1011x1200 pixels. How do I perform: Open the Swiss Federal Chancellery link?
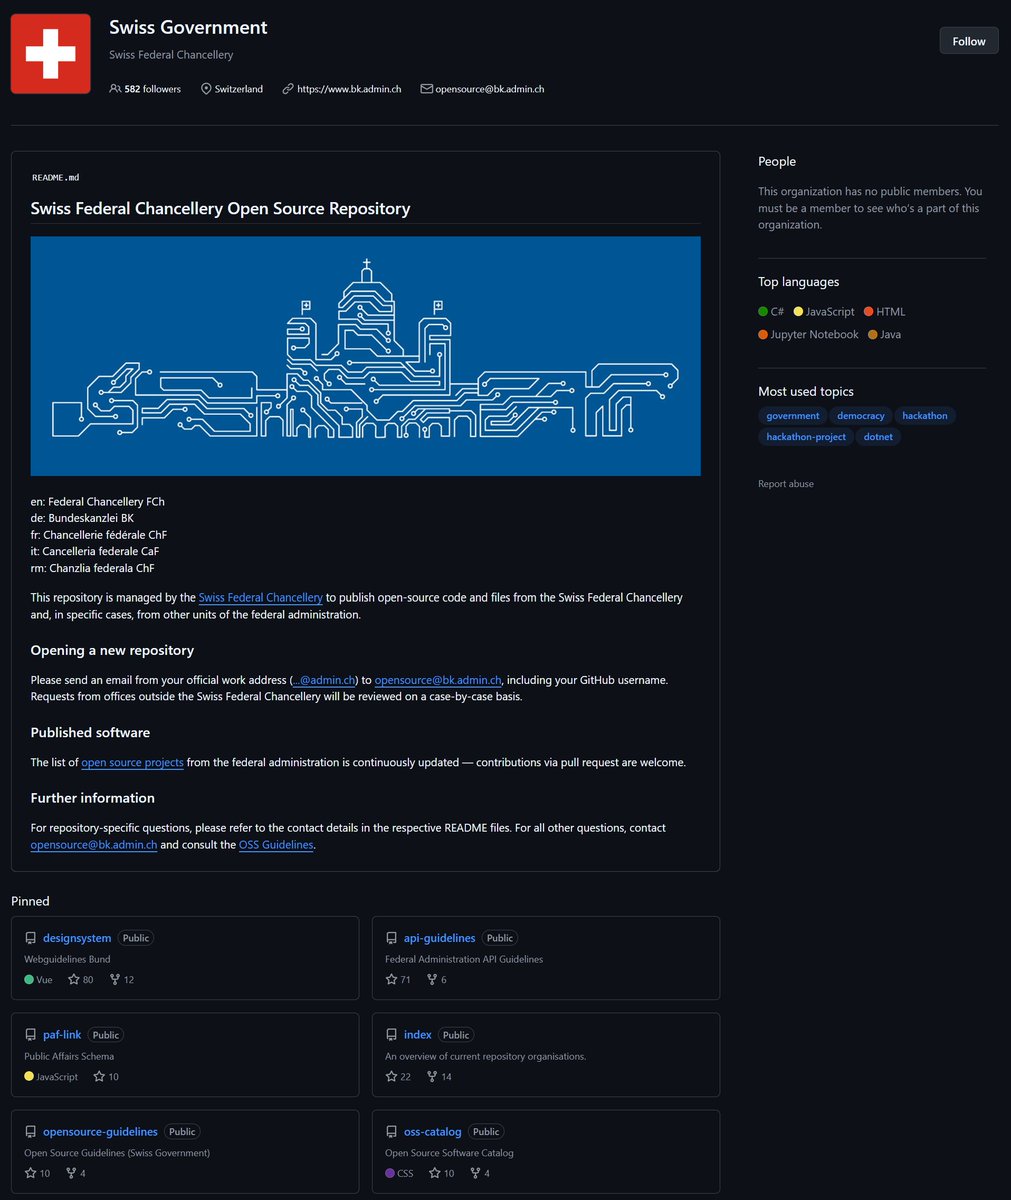(x=260, y=598)
